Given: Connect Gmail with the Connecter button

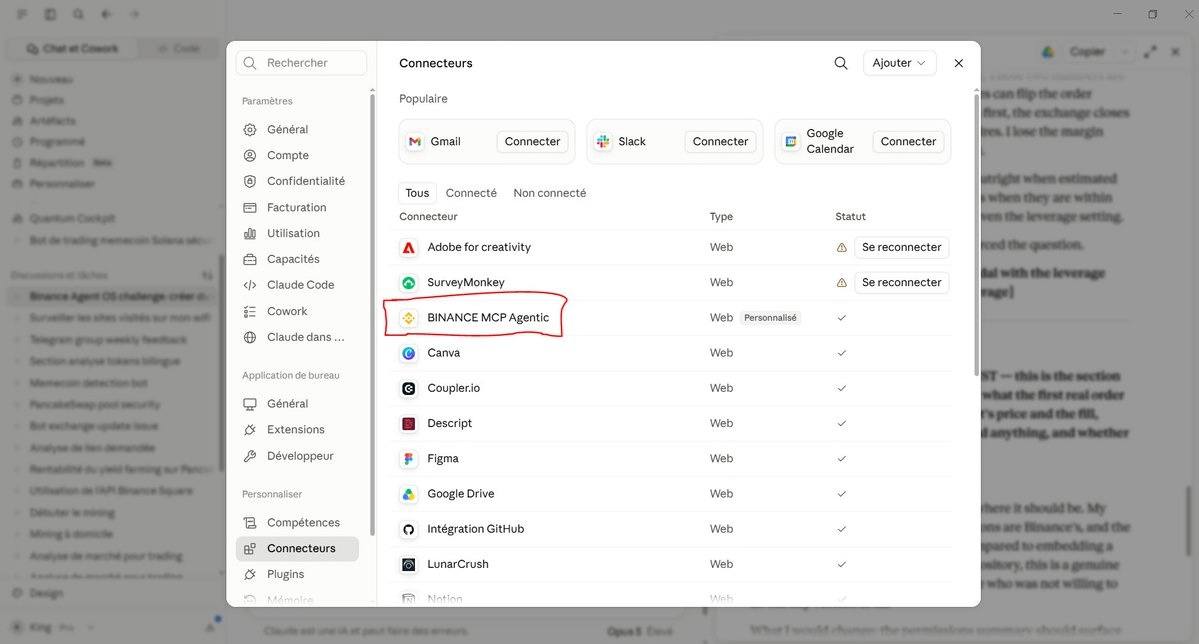Looking at the screenshot, I should tap(532, 141).
